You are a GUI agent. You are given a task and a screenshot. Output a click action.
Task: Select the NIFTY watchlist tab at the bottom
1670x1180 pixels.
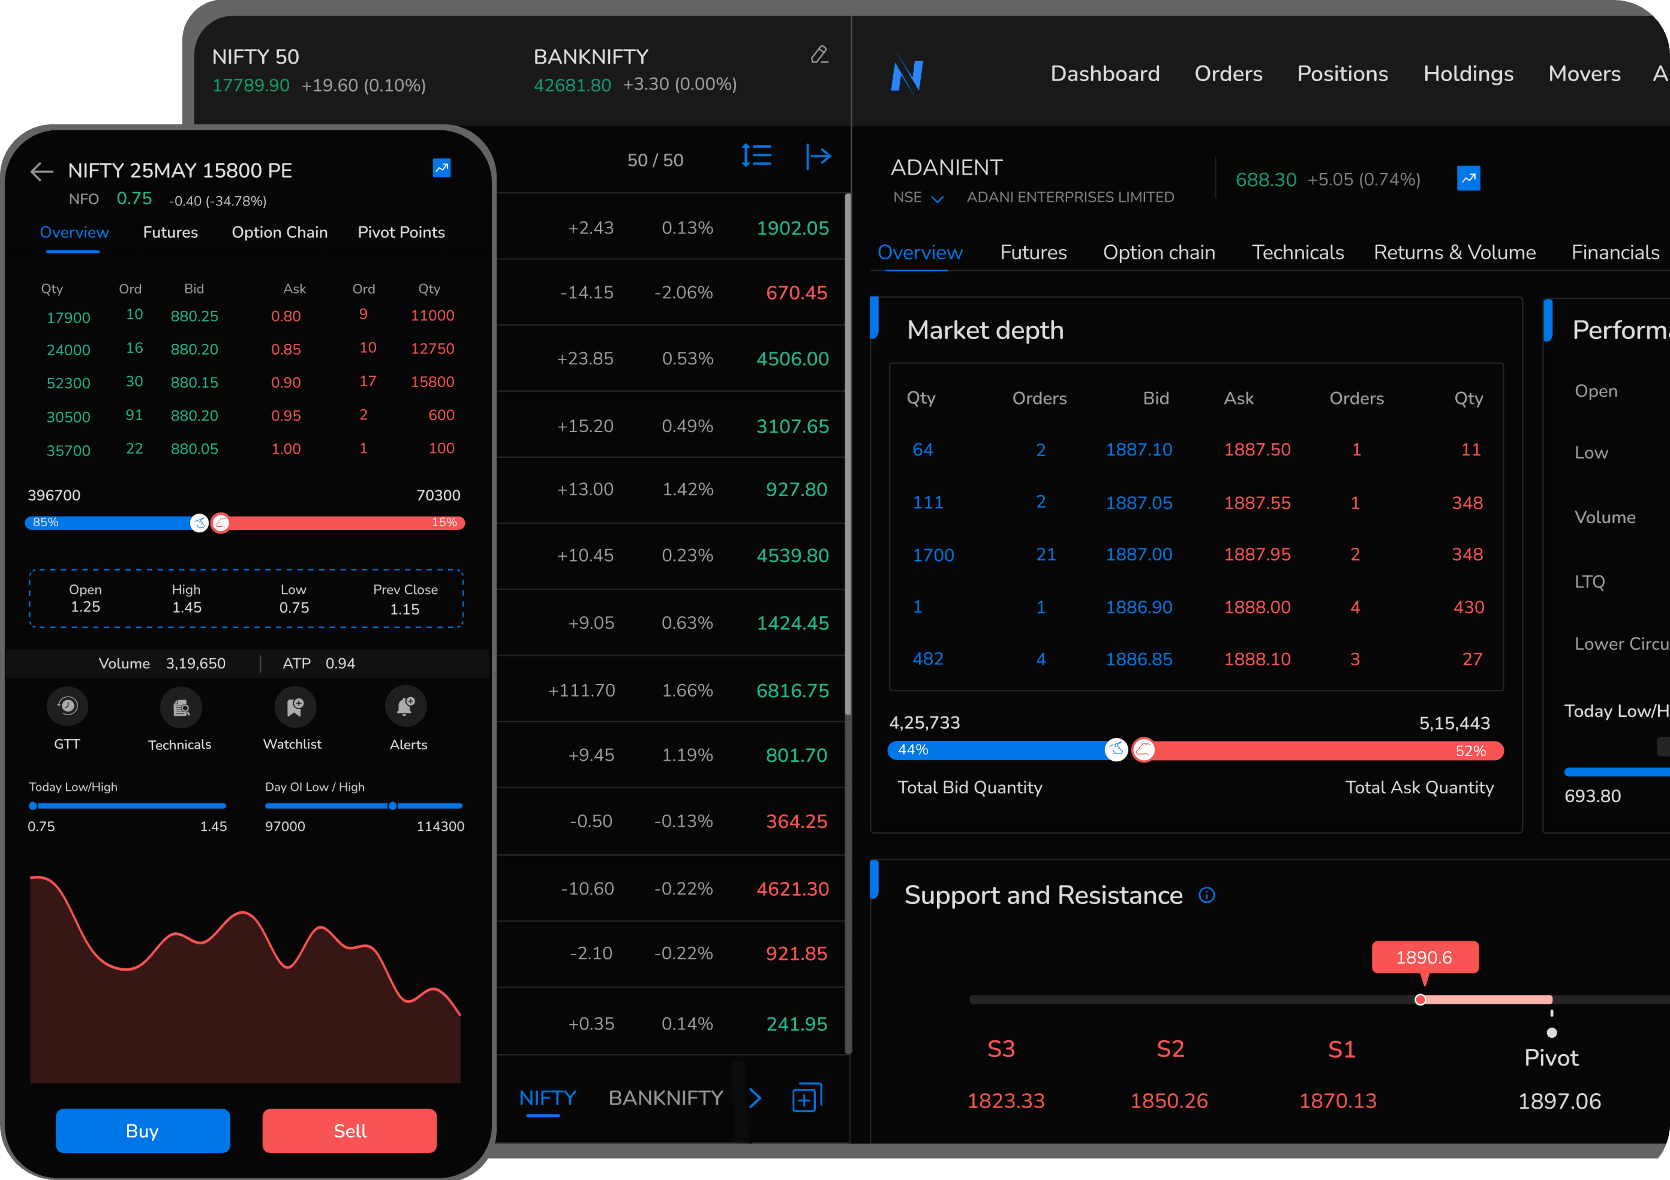point(547,1097)
